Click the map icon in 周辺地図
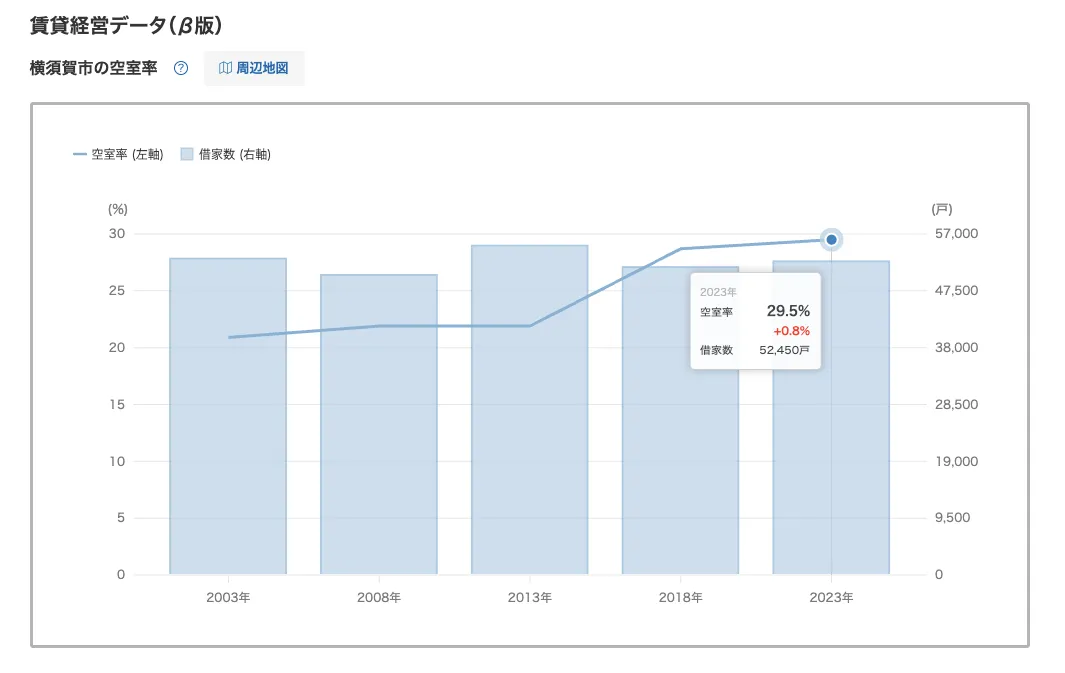This screenshot has width=1065, height=673. point(225,69)
